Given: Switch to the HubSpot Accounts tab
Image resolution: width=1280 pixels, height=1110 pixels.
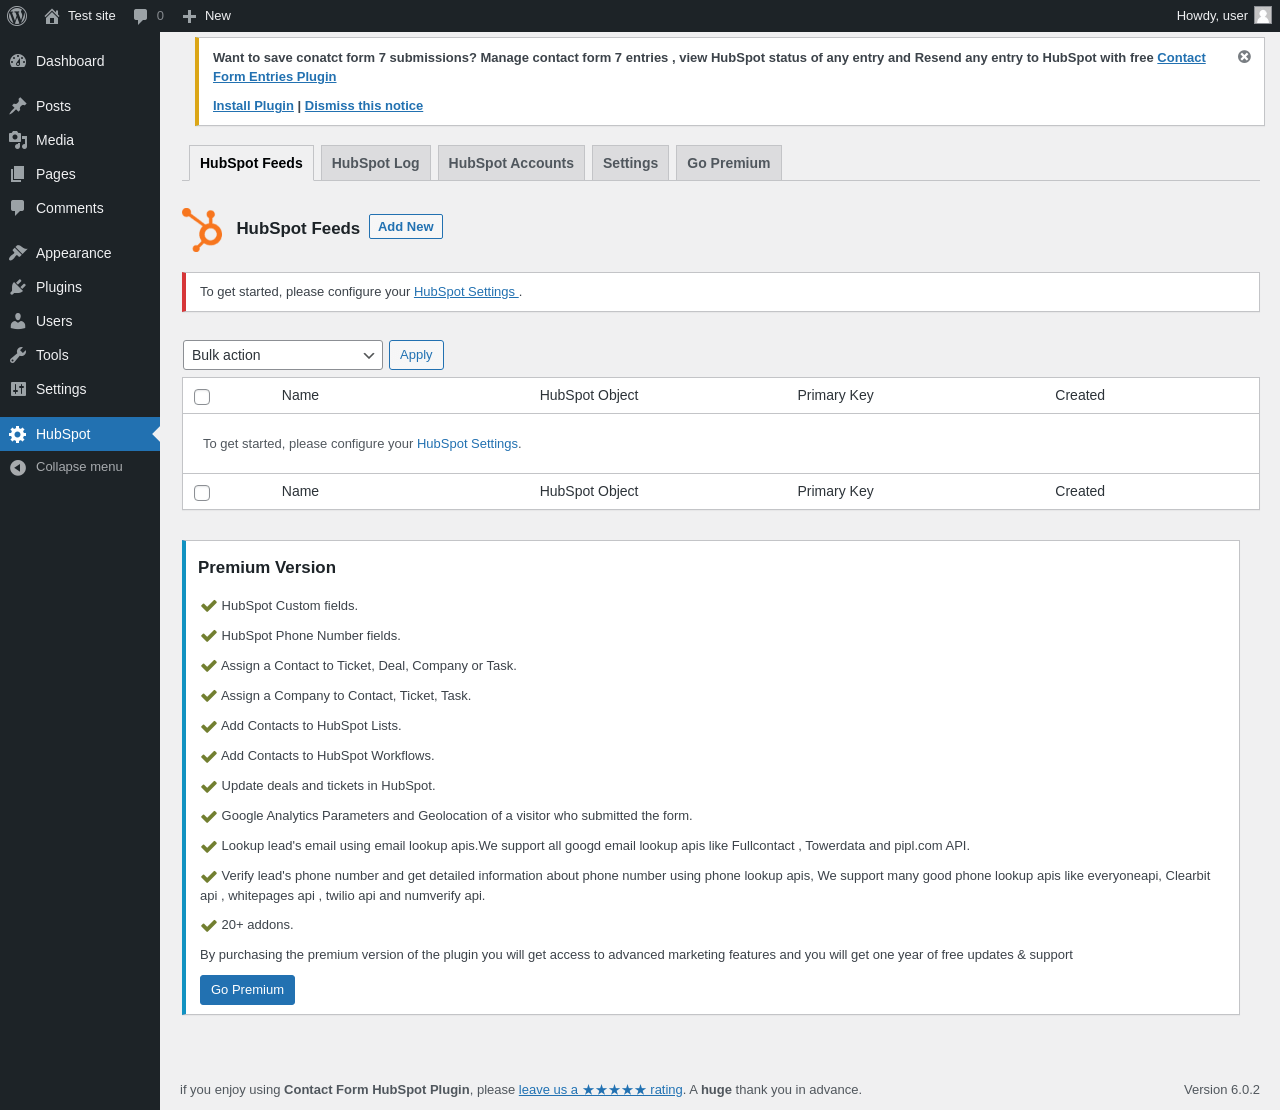Looking at the screenshot, I should coord(511,163).
